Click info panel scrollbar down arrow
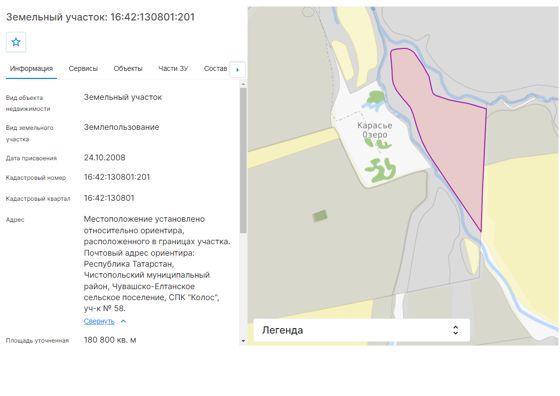The image size is (560, 396). pyautogui.click(x=243, y=341)
